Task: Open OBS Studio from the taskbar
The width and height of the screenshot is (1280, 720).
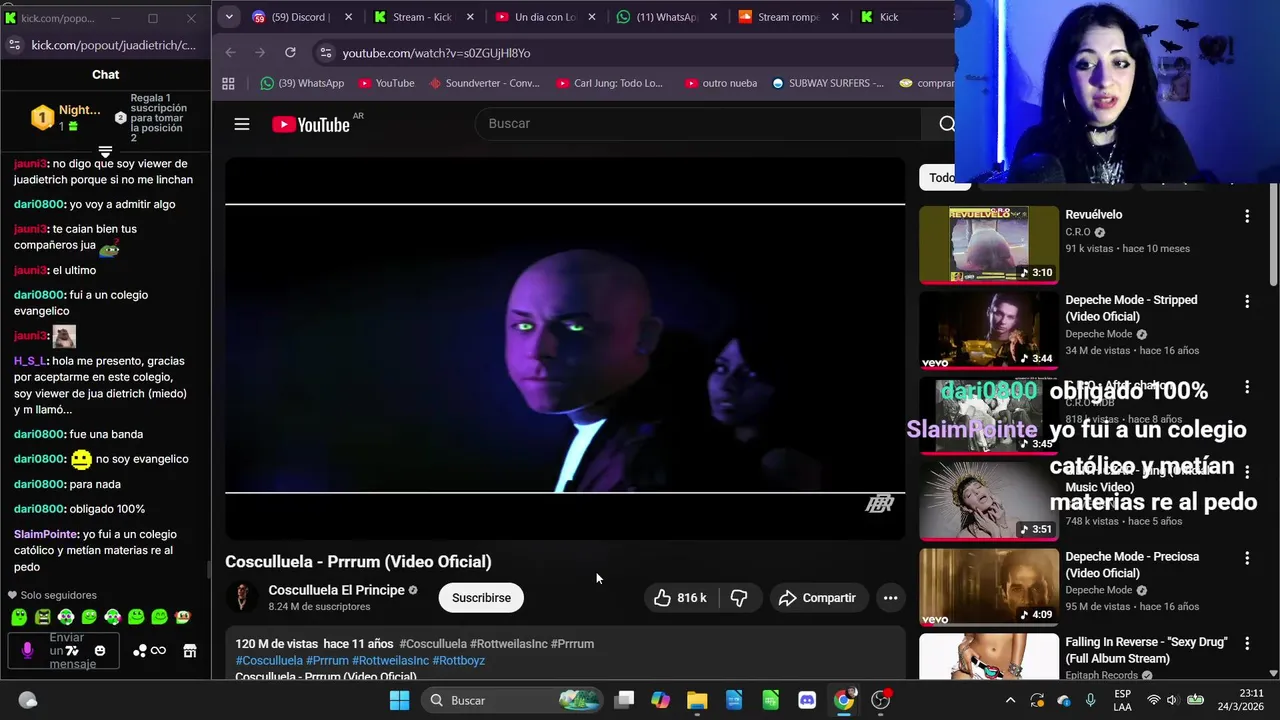Action: click(x=880, y=700)
